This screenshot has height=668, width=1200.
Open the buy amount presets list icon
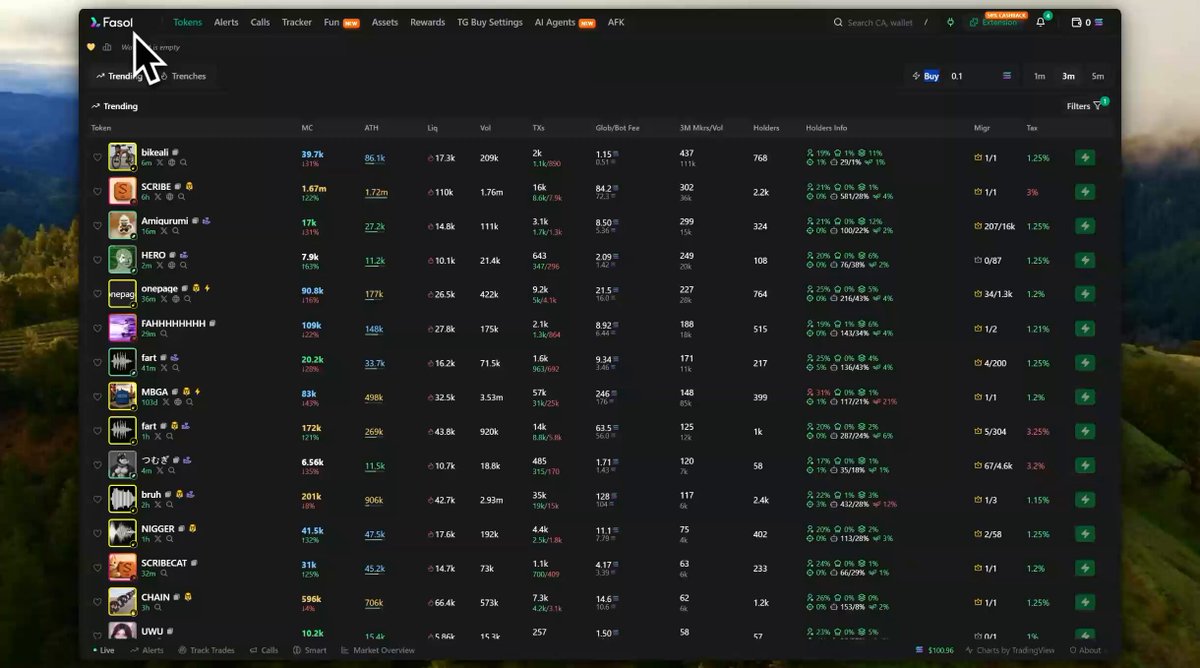click(1007, 76)
